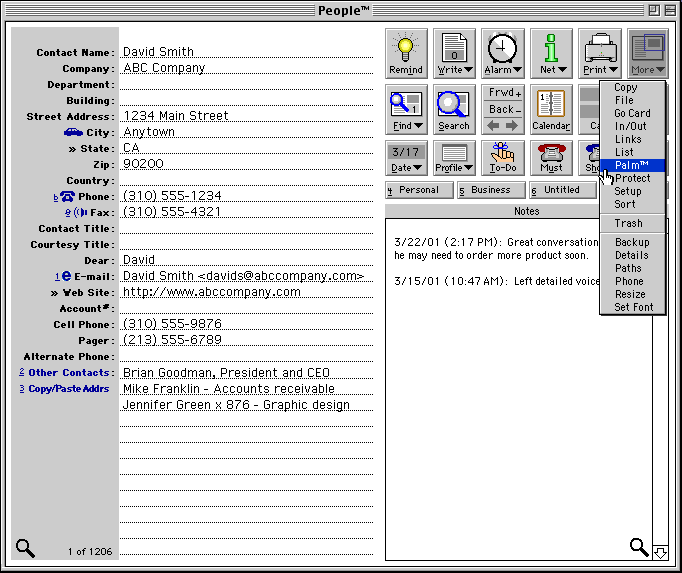Click the Search magnifier icon
Image resolution: width=682 pixels, height=573 pixels.
coord(453,109)
